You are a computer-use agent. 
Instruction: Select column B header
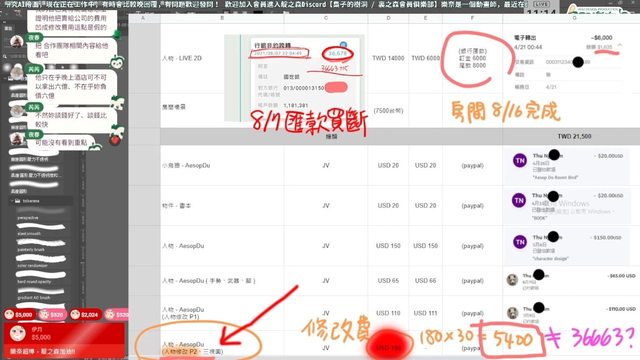[222, 18]
